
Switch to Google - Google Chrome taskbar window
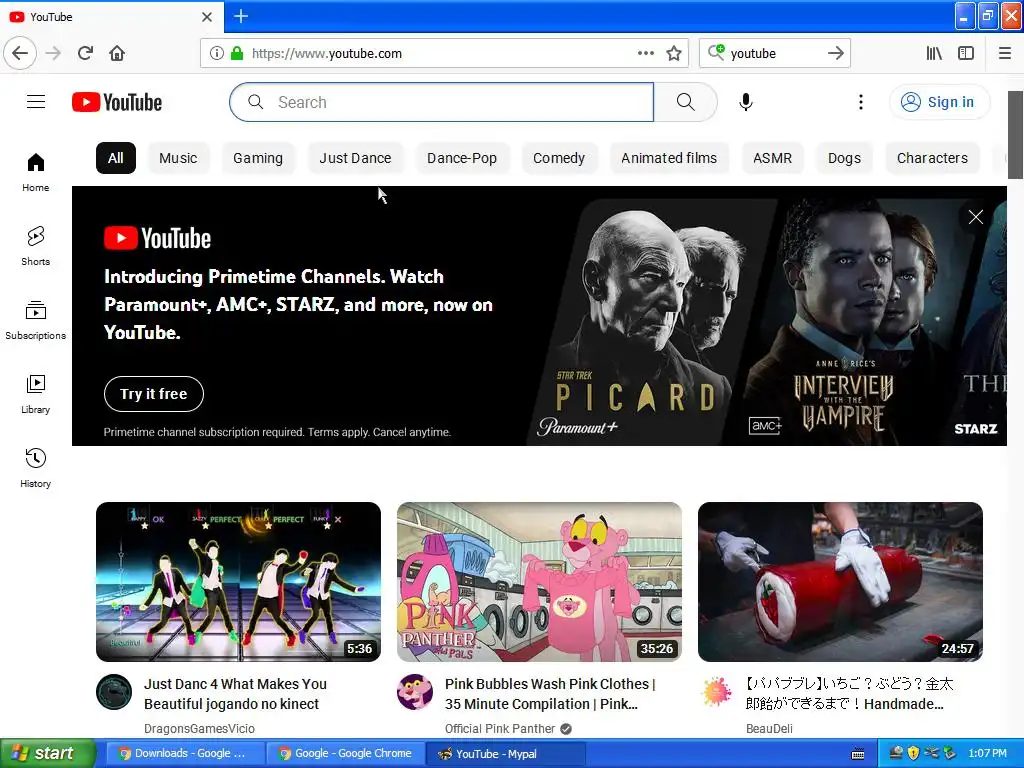[345, 753]
